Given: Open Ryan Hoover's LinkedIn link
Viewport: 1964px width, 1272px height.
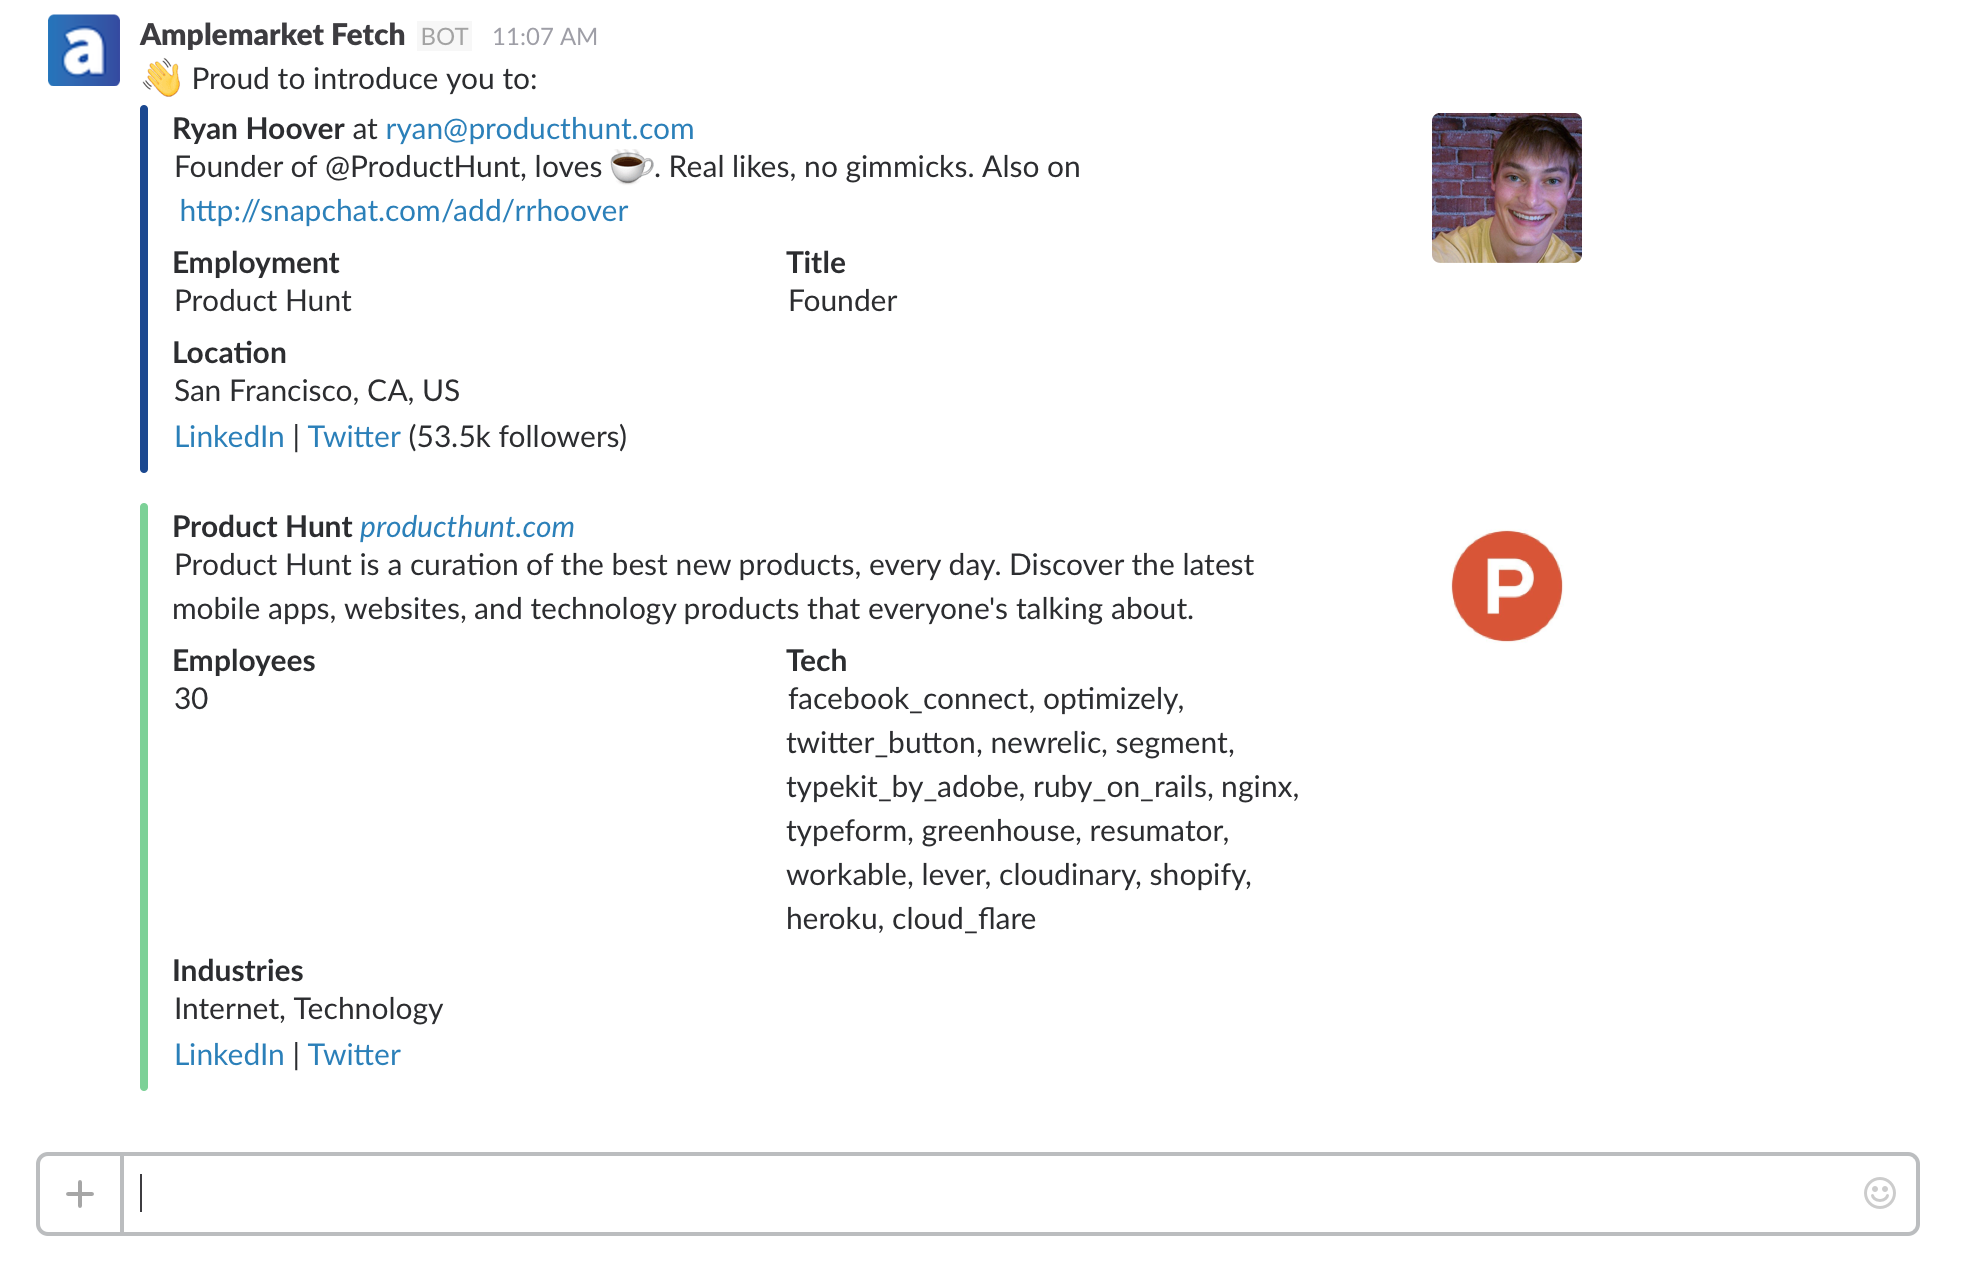Looking at the screenshot, I should tap(229, 437).
